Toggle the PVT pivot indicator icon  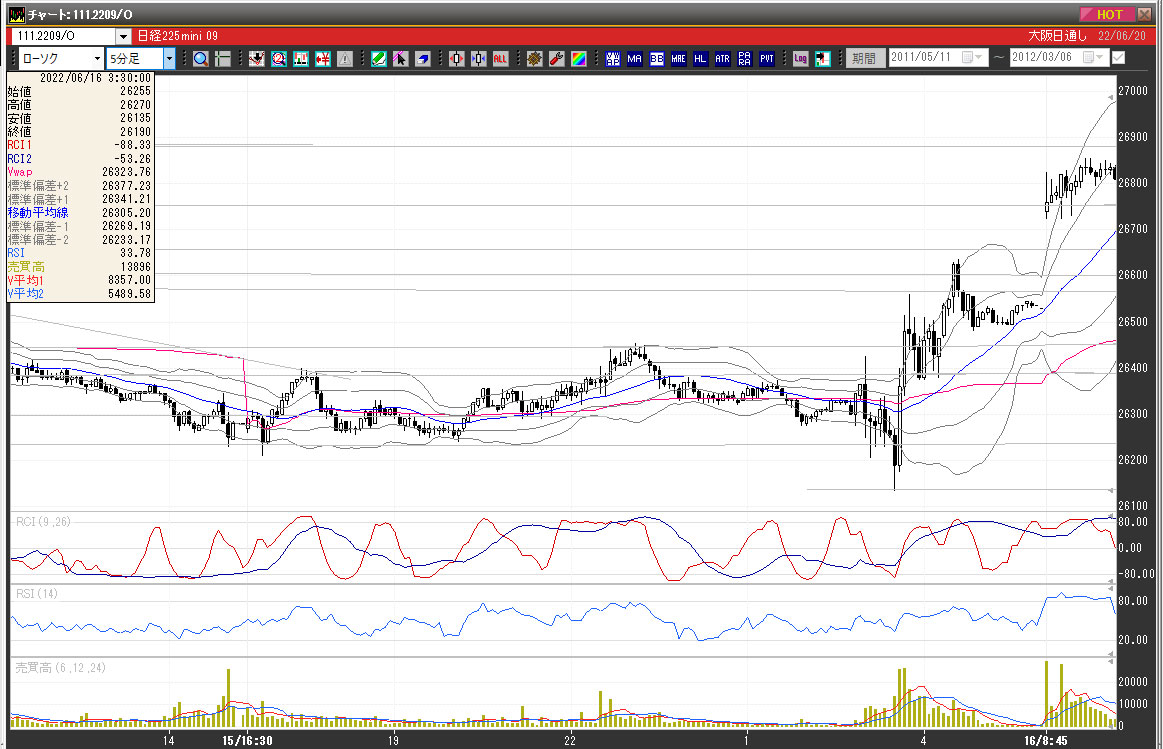(767, 59)
